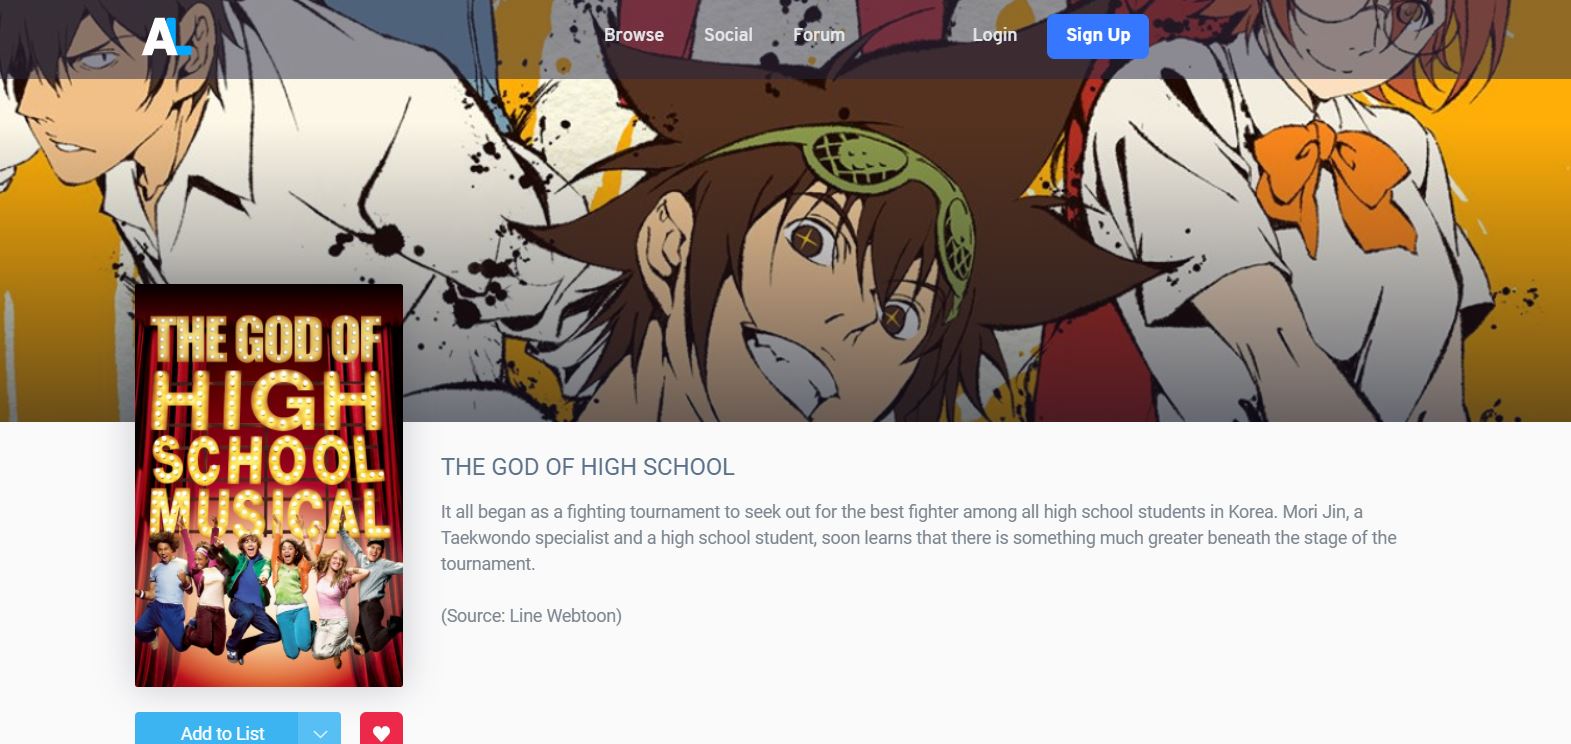Favorite this title with the heart icon
Screen dimensions: 1571x744
tap(381, 729)
